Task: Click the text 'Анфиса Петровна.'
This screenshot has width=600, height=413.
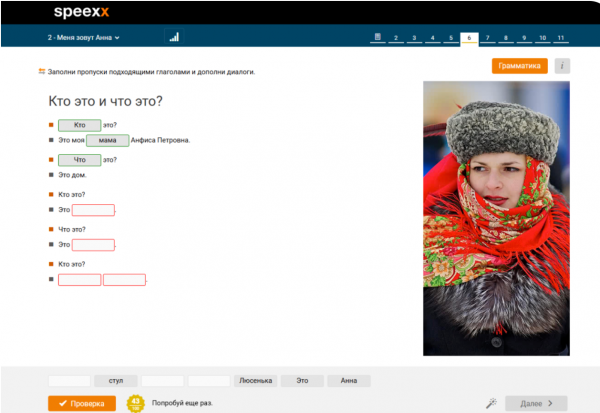Action: coord(160,140)
